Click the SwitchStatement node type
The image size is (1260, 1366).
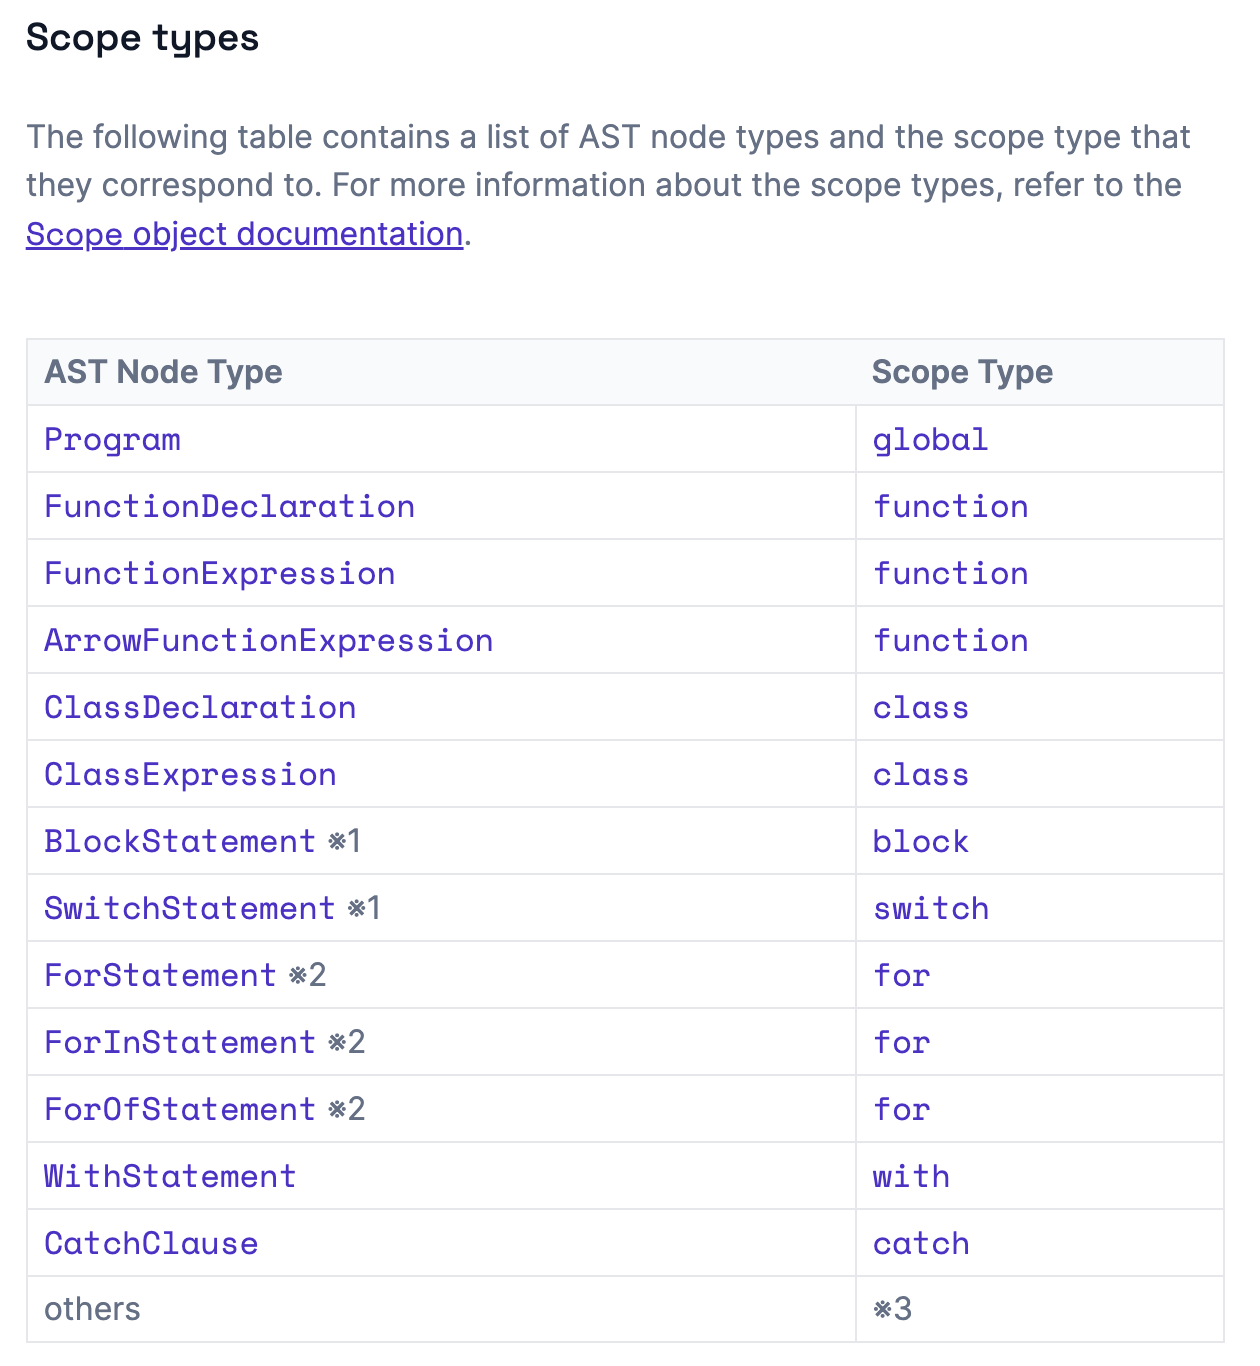coord(189,909)
